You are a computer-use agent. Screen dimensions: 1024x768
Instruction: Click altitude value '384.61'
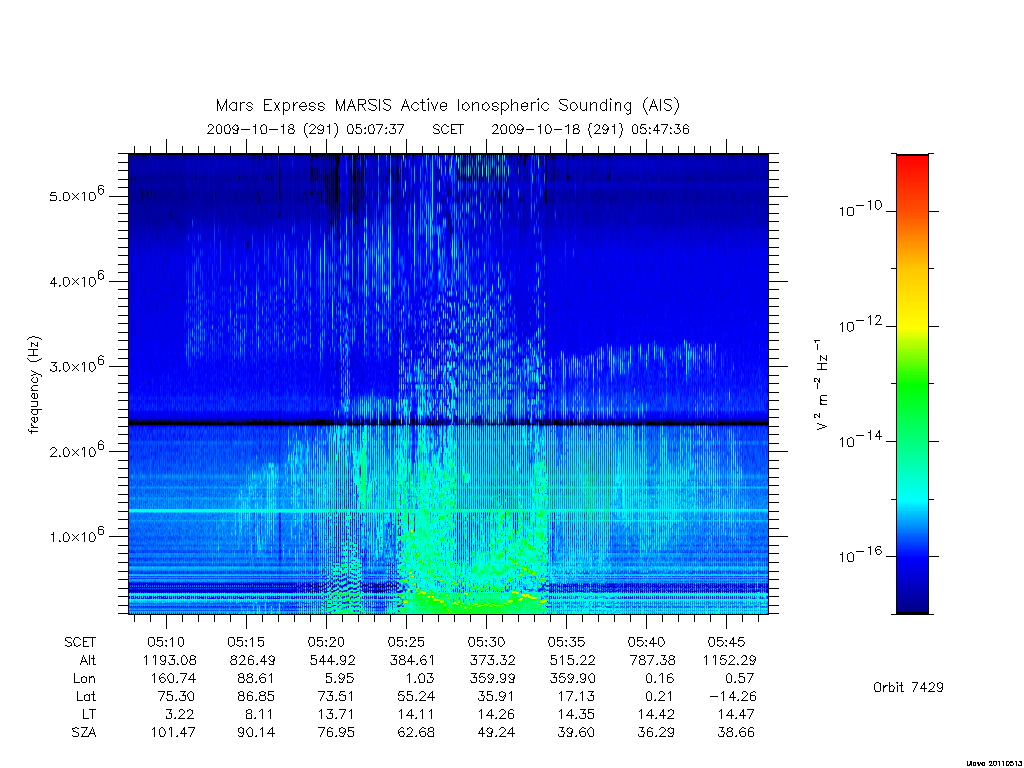tap(412, 660)
